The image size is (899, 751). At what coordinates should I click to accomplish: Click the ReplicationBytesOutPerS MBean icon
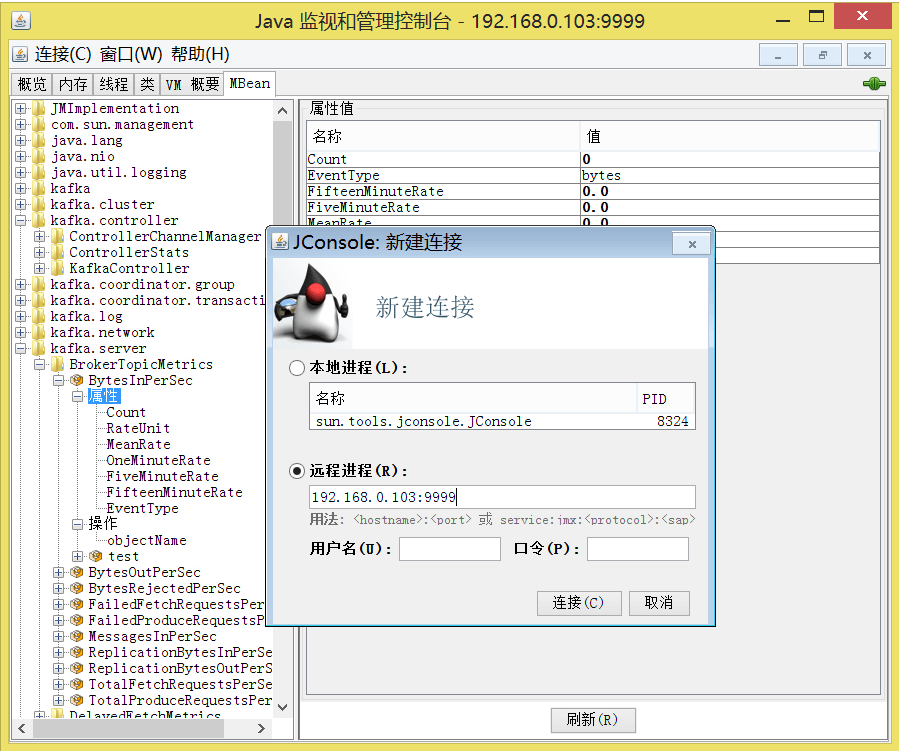76,668
